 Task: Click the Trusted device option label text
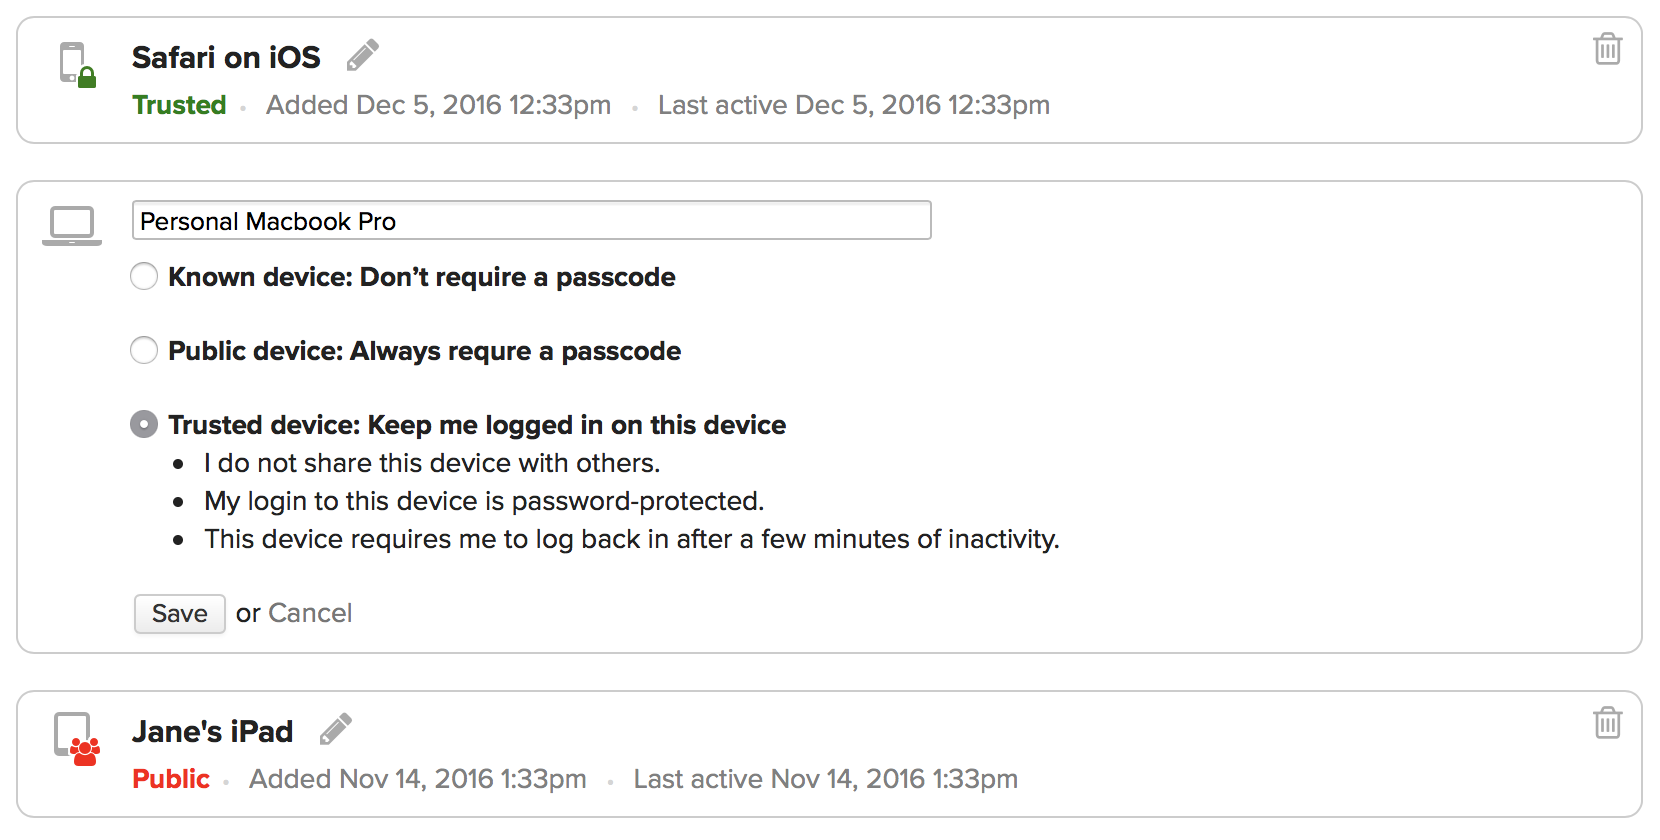[477, 425]
